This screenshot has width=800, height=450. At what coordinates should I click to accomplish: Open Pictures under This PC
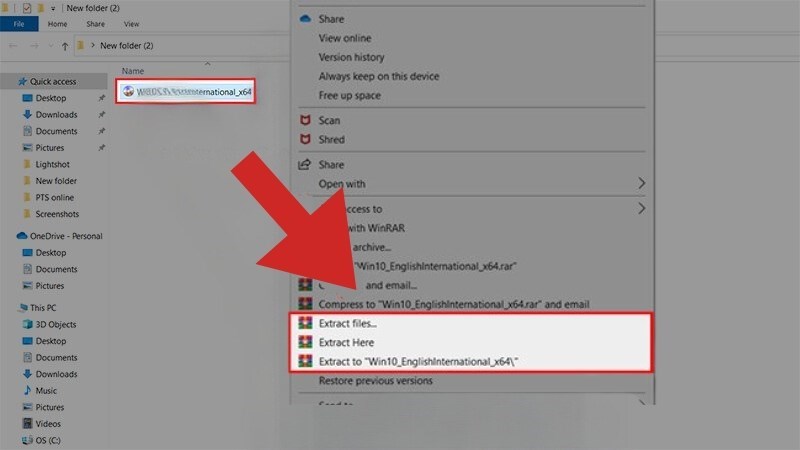pyautogui.click(x=49, y=407)
